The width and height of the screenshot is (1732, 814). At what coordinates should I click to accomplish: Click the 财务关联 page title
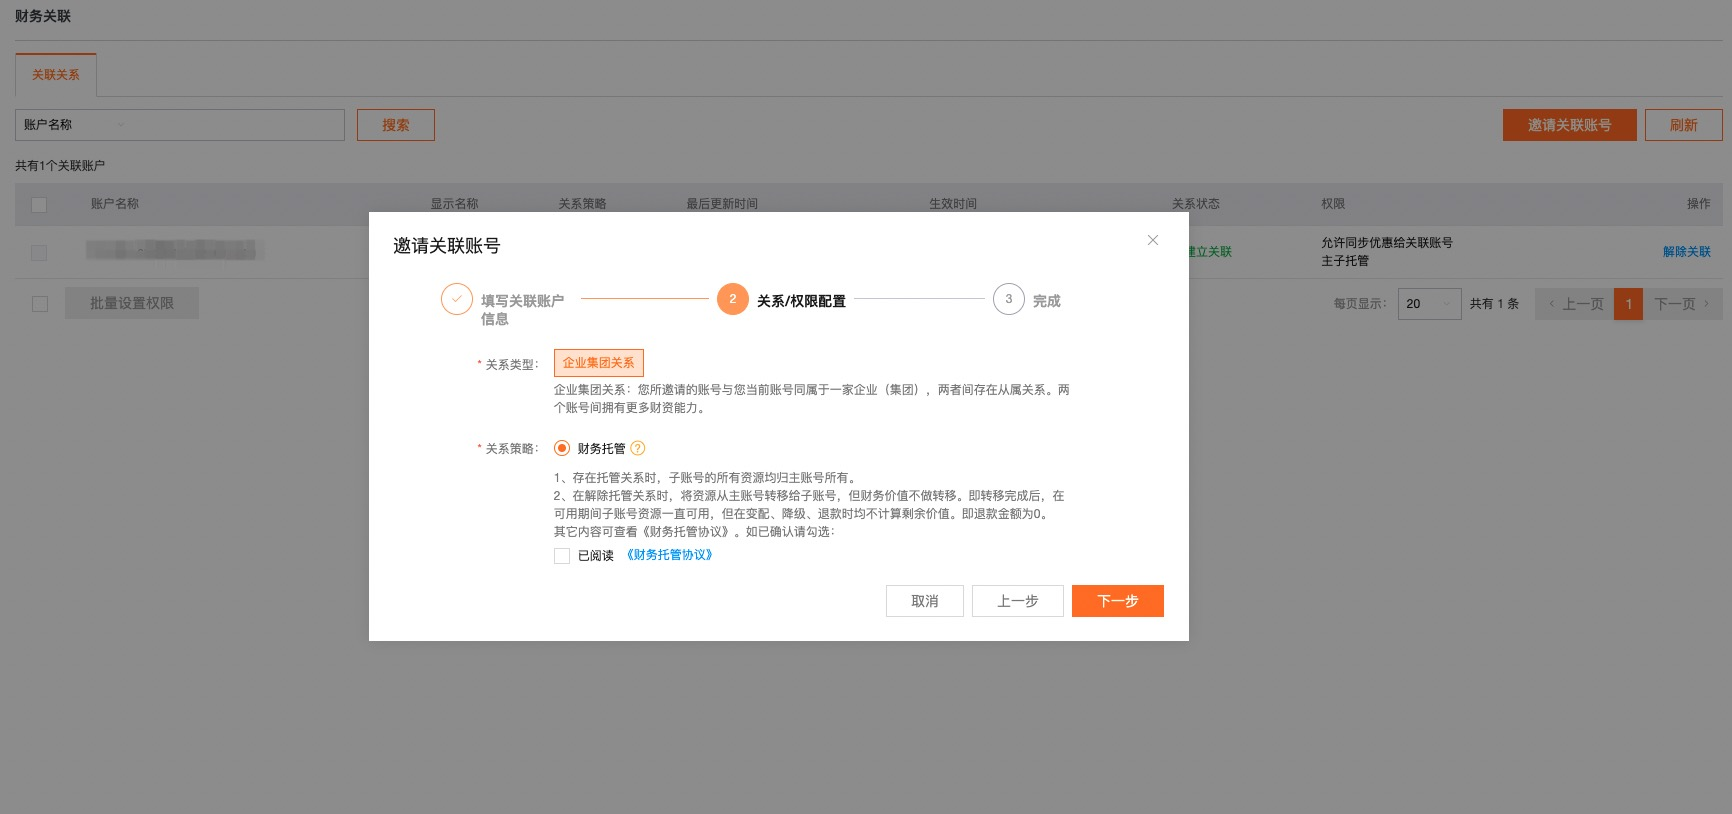pos(43,16)
